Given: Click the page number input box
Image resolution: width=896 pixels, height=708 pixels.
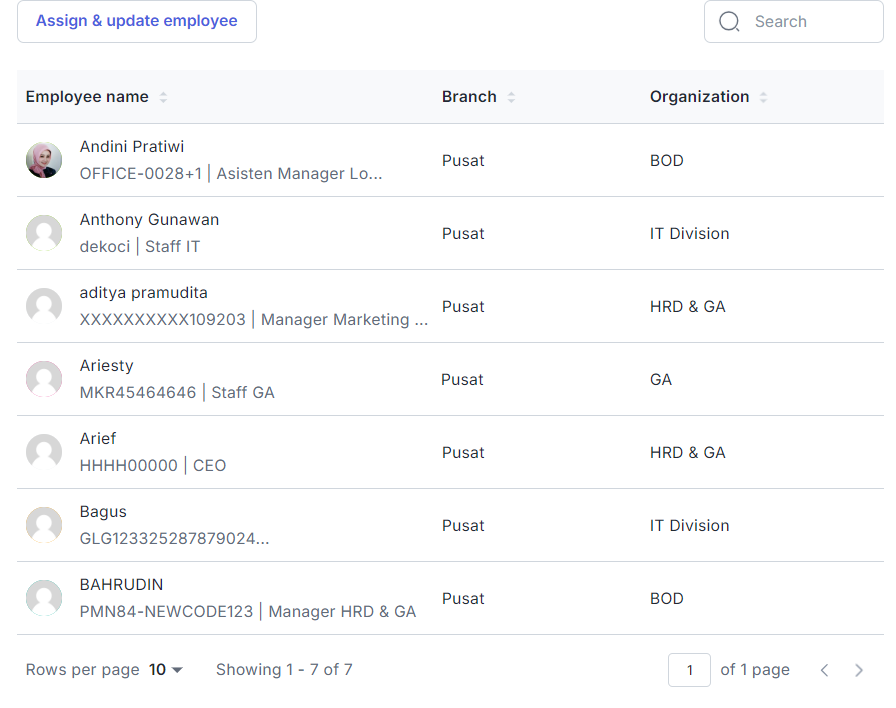Looking at the screenshot, I should tap(689, 670).
